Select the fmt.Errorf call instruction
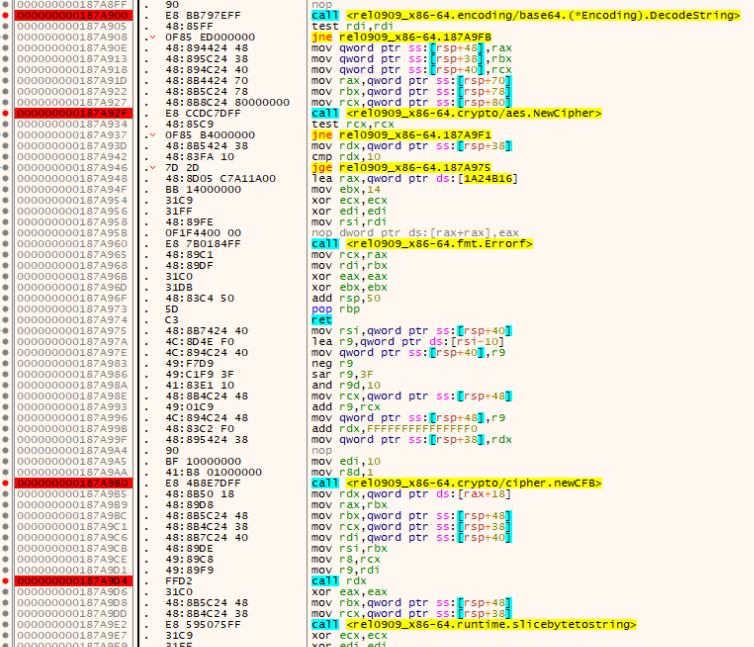The image size is (754, 647). (x=422, y=244)
